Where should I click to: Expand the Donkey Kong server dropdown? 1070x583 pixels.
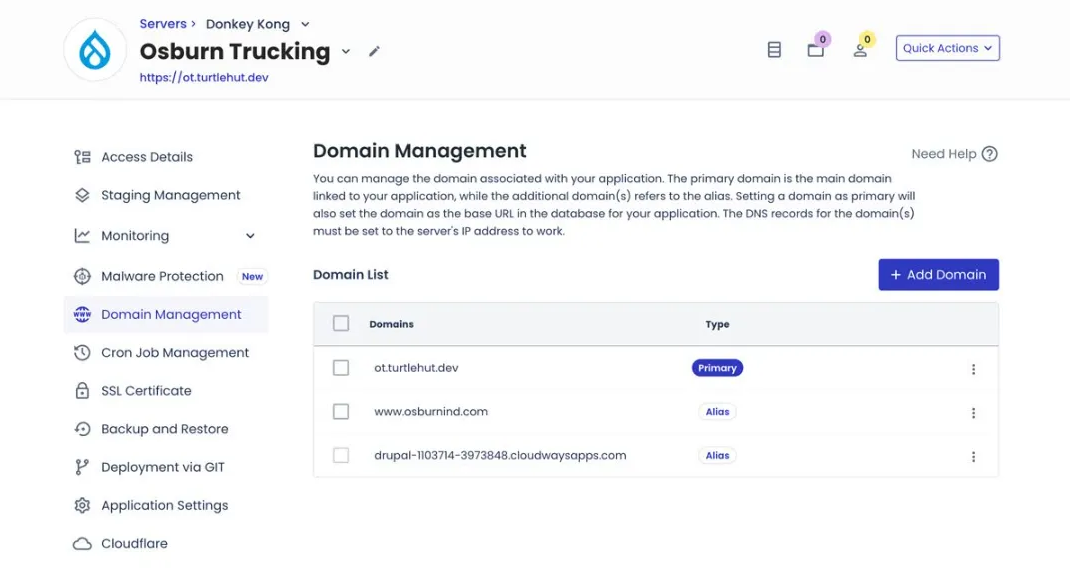[305, 24]
